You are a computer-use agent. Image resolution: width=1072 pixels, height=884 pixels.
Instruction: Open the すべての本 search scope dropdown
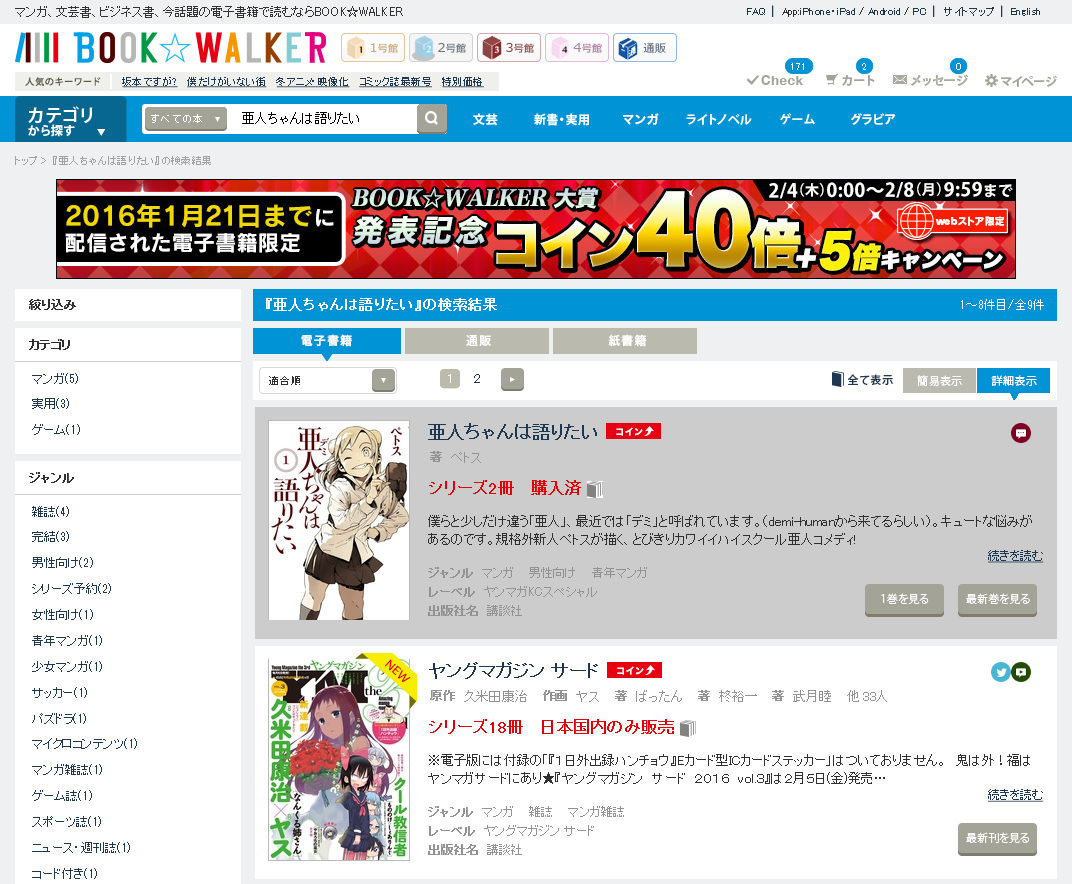[185, 118]
